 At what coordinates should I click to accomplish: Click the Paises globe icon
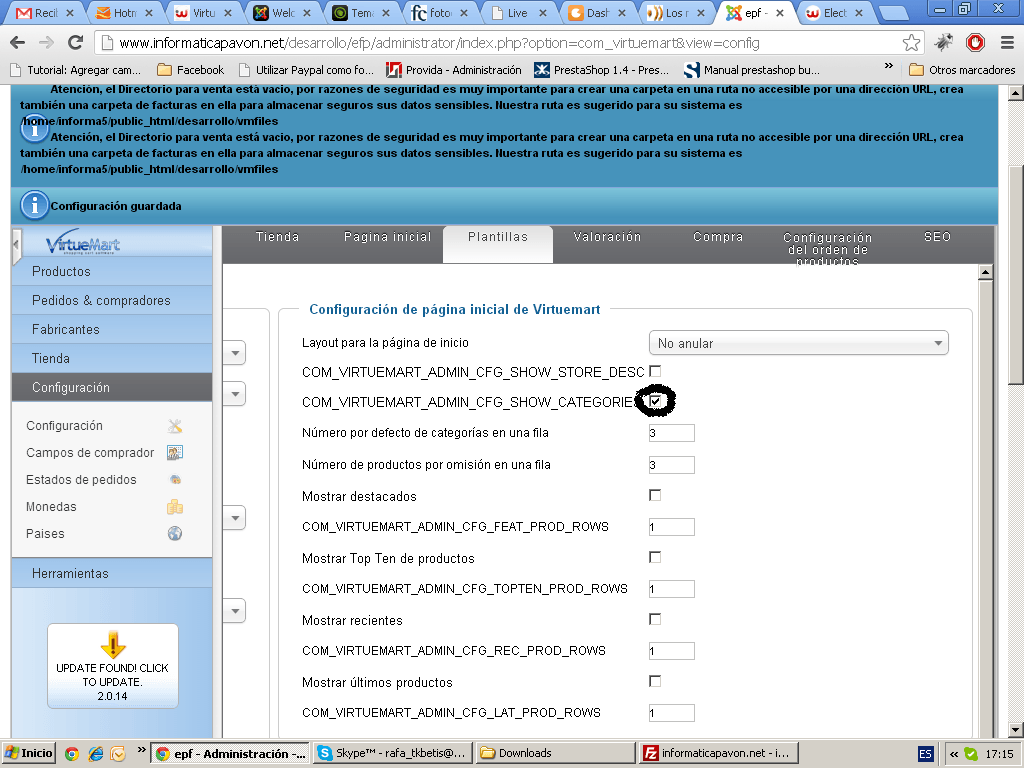[x=174, y=534]
